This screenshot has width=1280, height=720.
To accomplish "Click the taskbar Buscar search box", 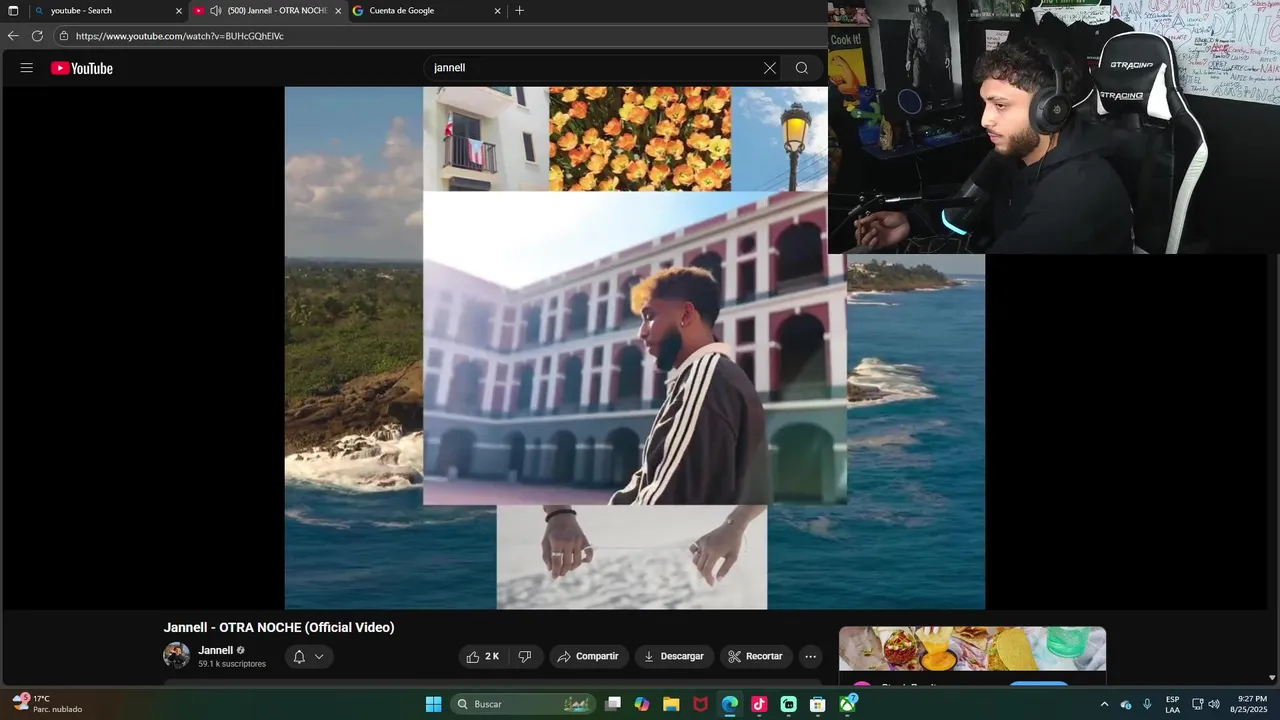I will (x=523, y=704).
